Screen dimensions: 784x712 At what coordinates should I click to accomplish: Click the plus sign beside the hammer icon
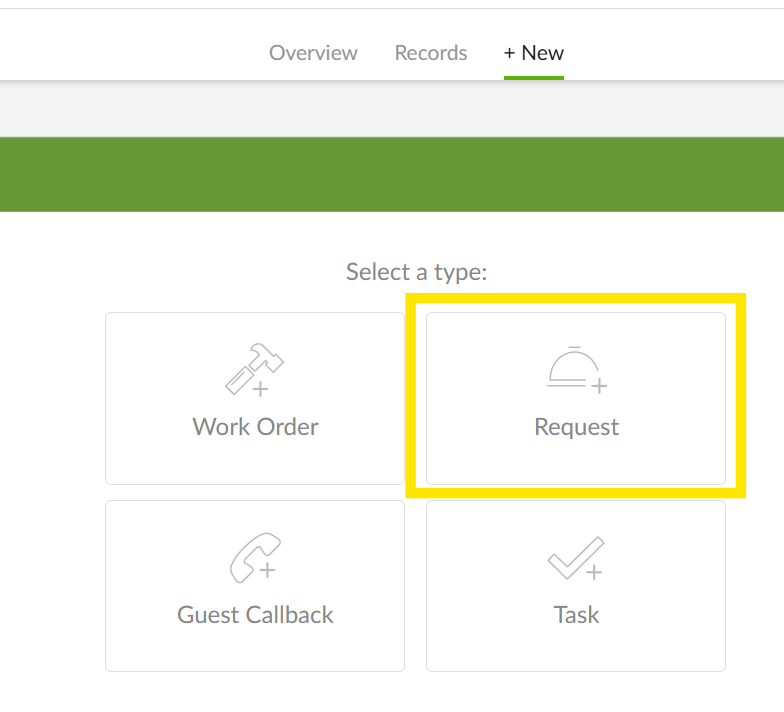[261, 389]
